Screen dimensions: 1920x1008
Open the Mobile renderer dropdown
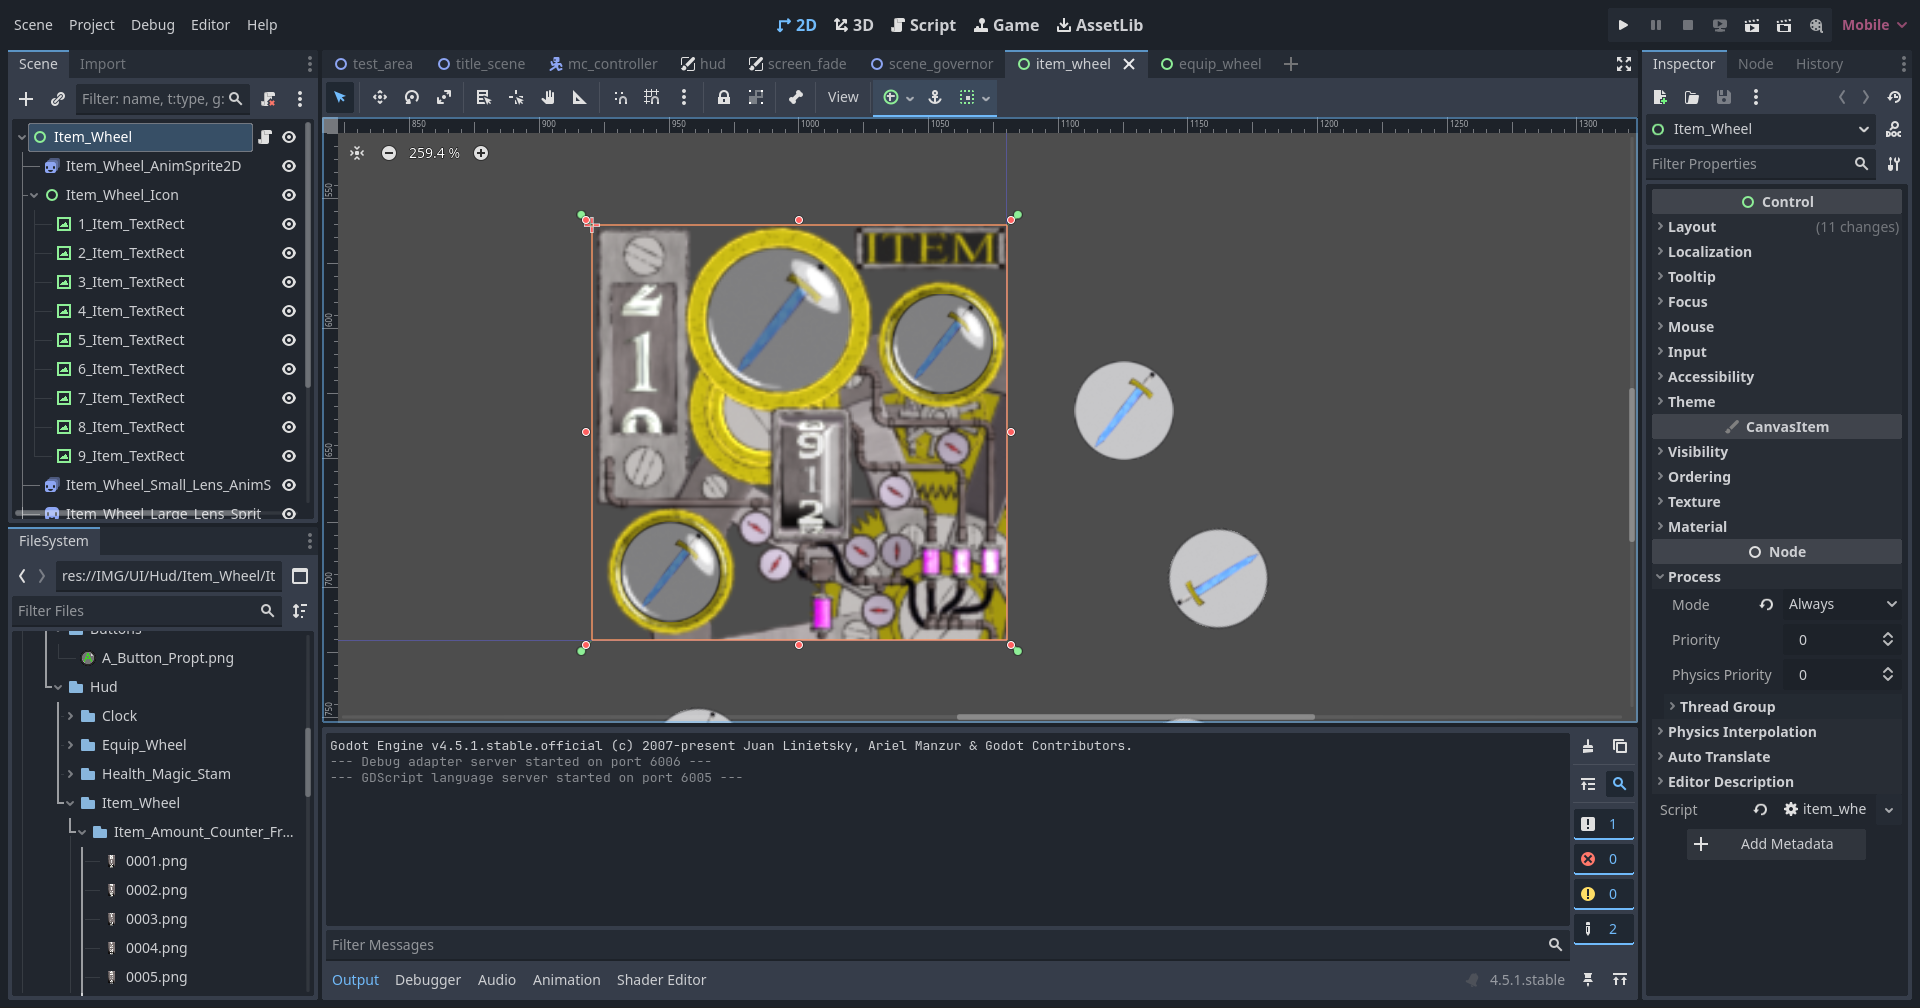pos(1874,25)
